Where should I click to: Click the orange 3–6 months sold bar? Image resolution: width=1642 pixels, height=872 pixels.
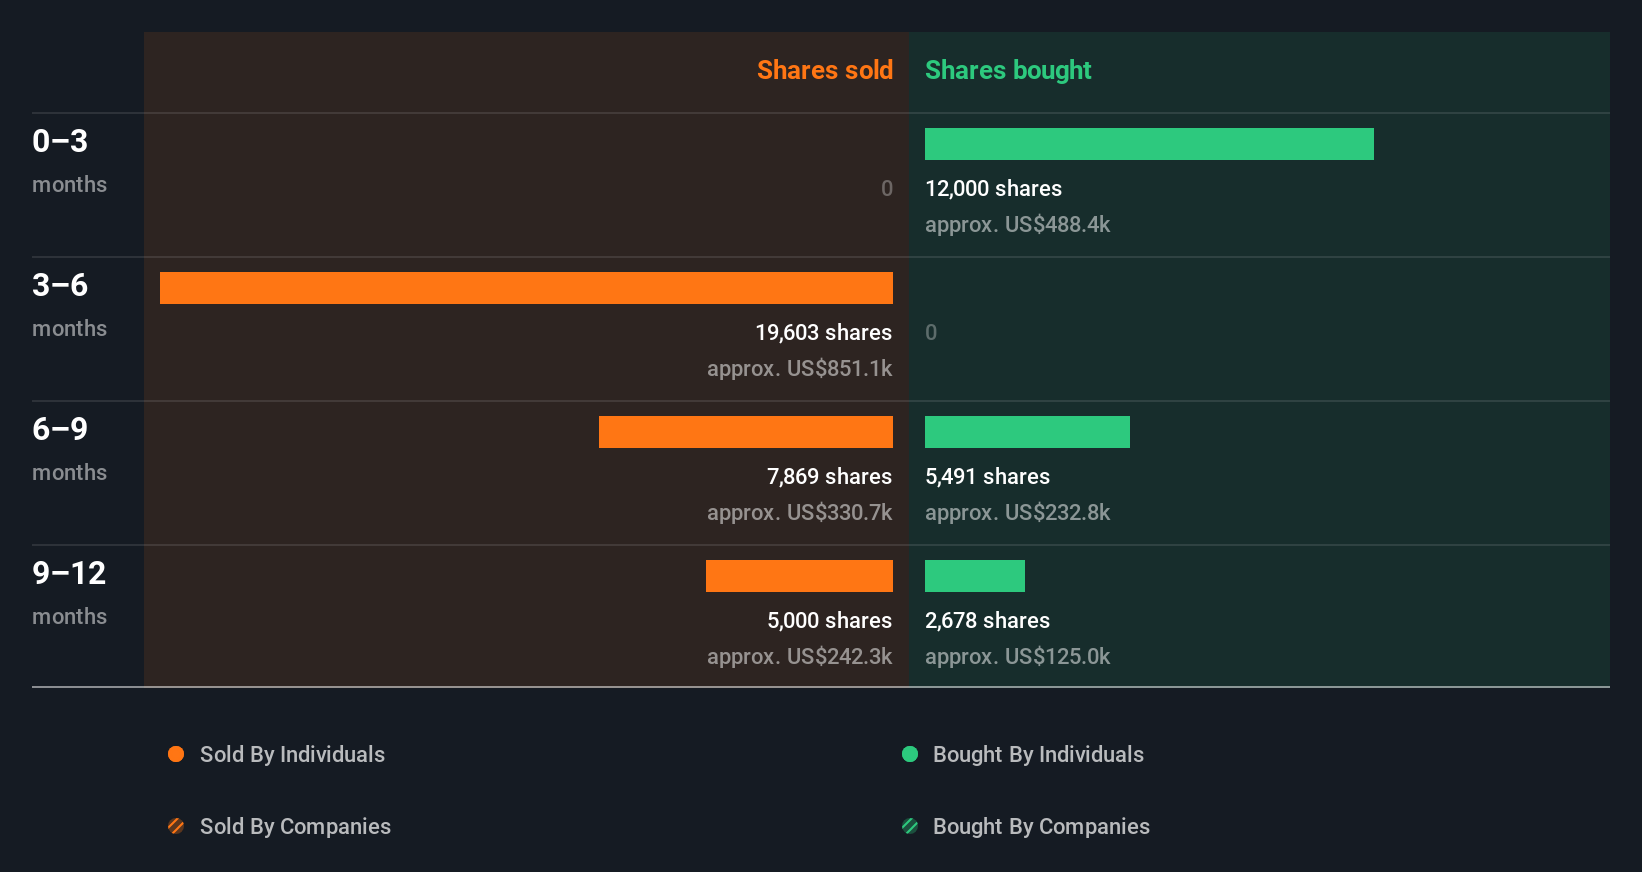[x=526, y=288]
